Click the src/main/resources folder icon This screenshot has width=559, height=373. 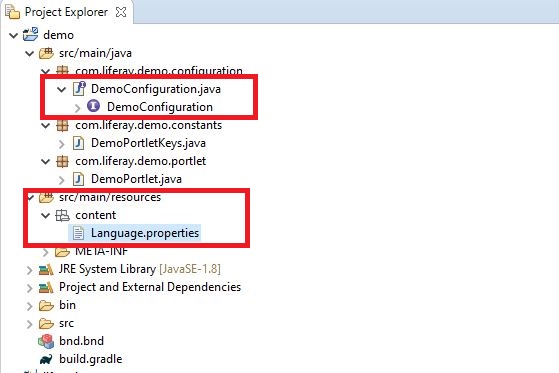pyautogui.click(x=46, y=197)
